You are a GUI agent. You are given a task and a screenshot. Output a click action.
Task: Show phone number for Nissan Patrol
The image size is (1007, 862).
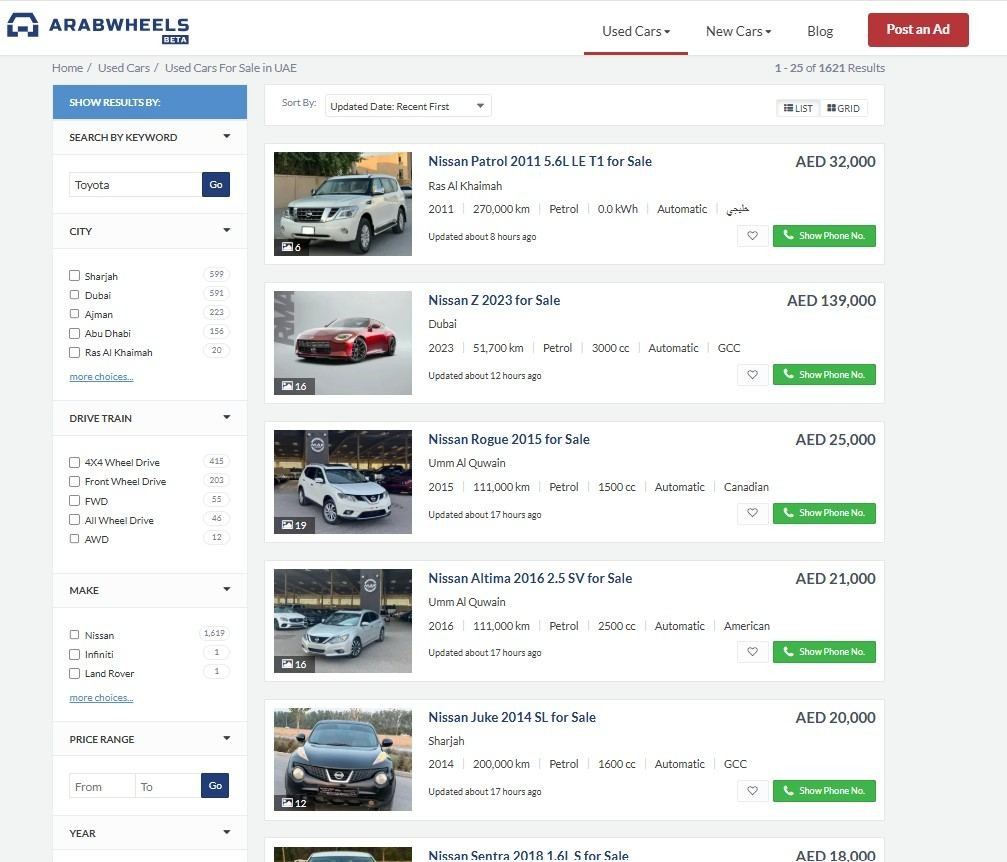824,236
